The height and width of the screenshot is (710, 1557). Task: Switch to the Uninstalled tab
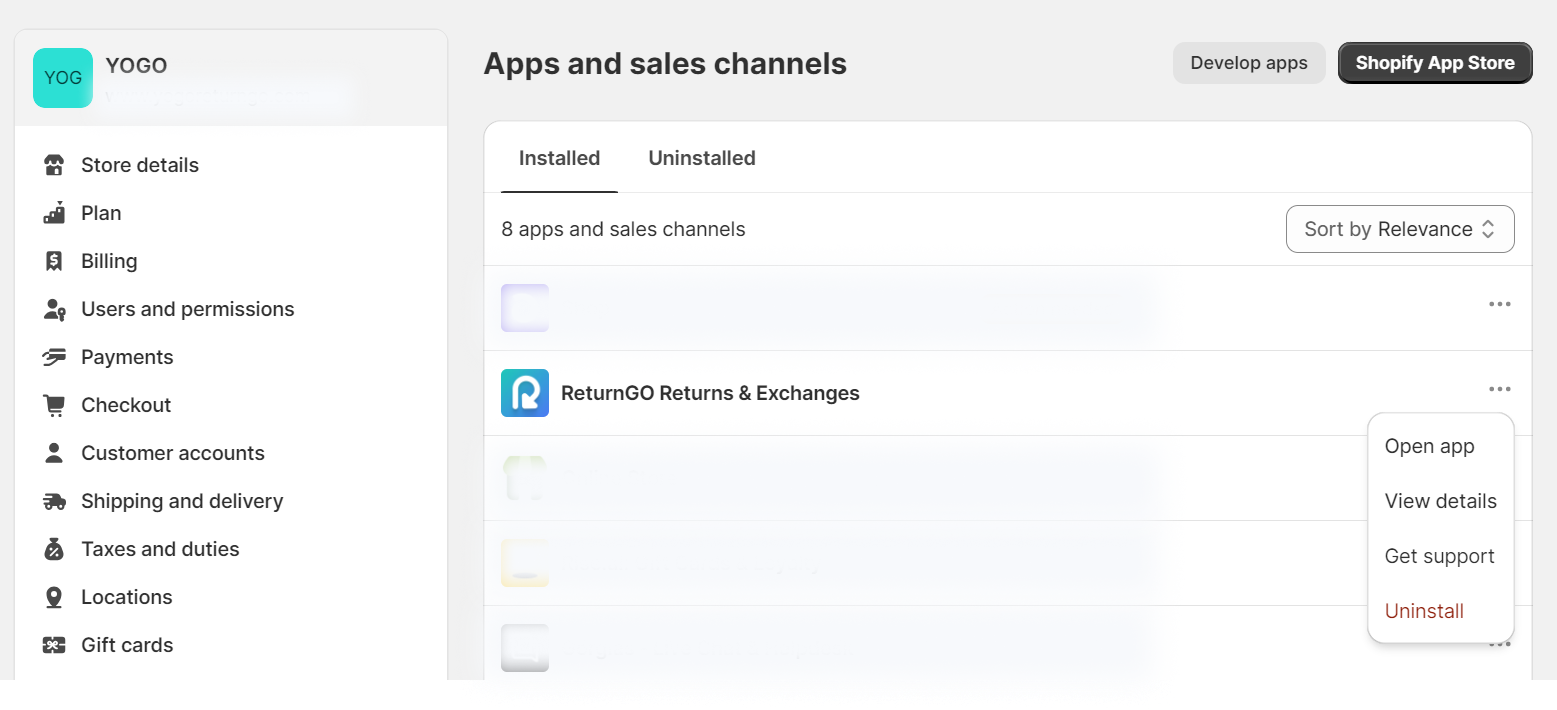click(x=702, y=158)
